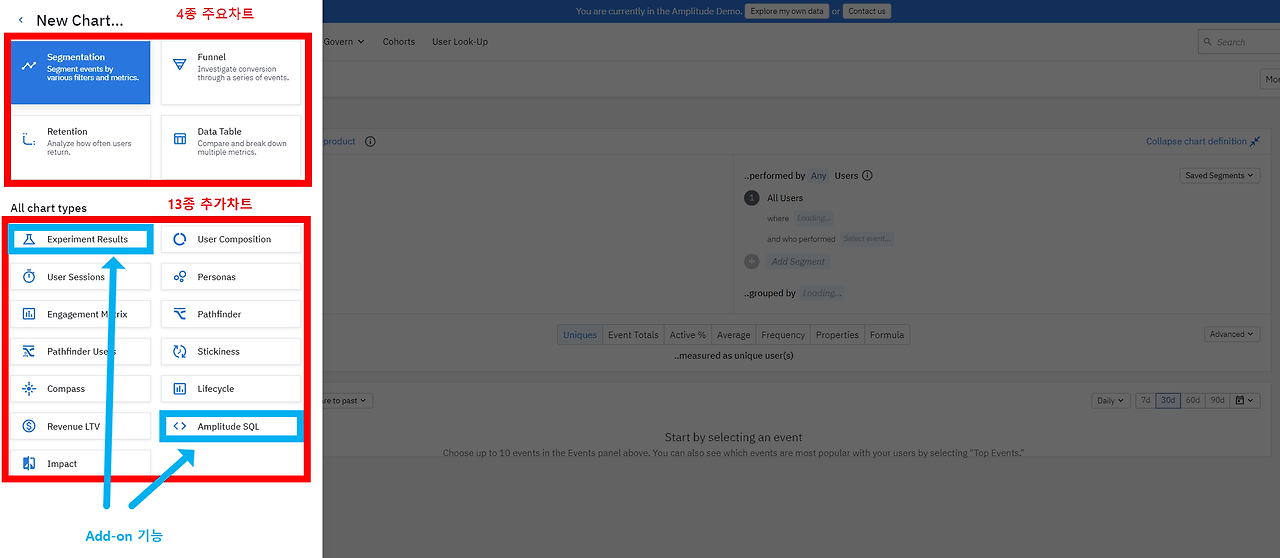Click the Users info icon
The image size is (1280, 558).
tap(867, 175)
